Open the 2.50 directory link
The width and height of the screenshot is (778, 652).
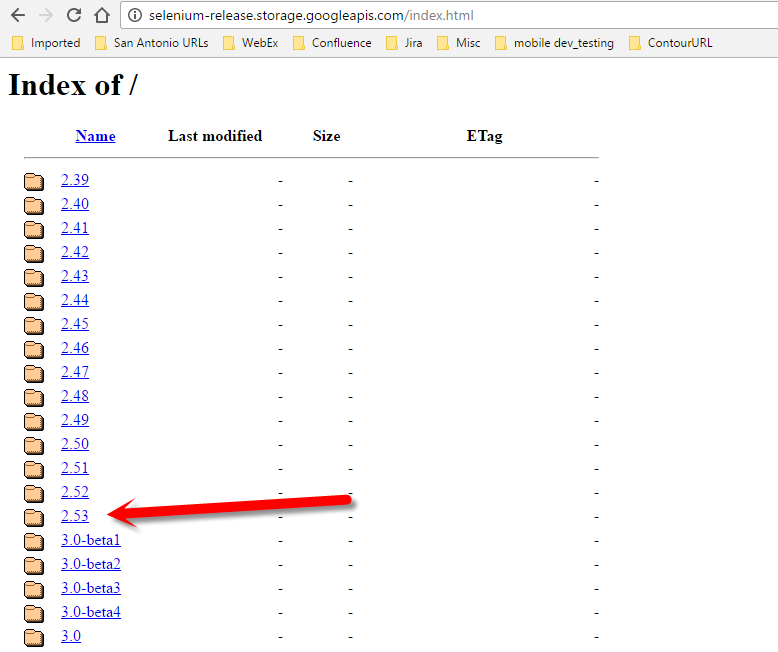coord(75,444)
